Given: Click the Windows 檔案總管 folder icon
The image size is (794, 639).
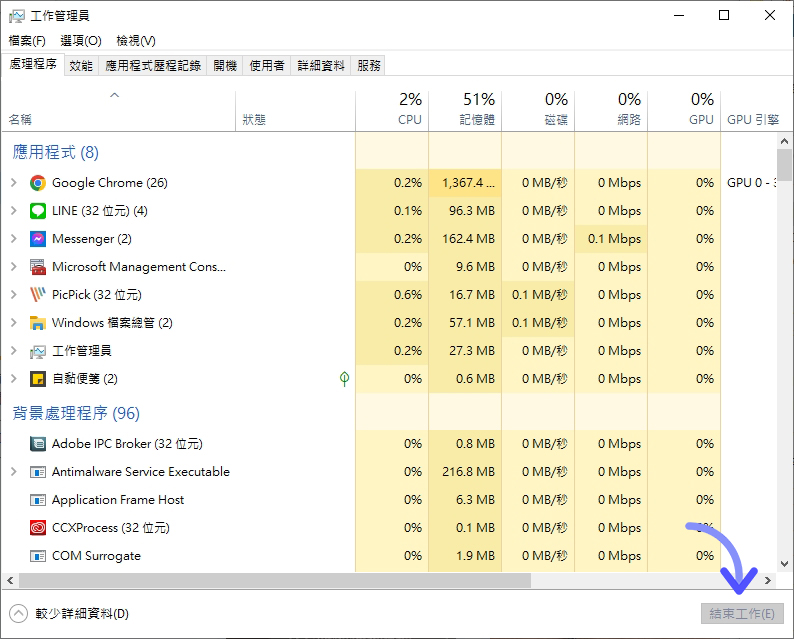Looking at the screenshot, I should coord(37,323).
